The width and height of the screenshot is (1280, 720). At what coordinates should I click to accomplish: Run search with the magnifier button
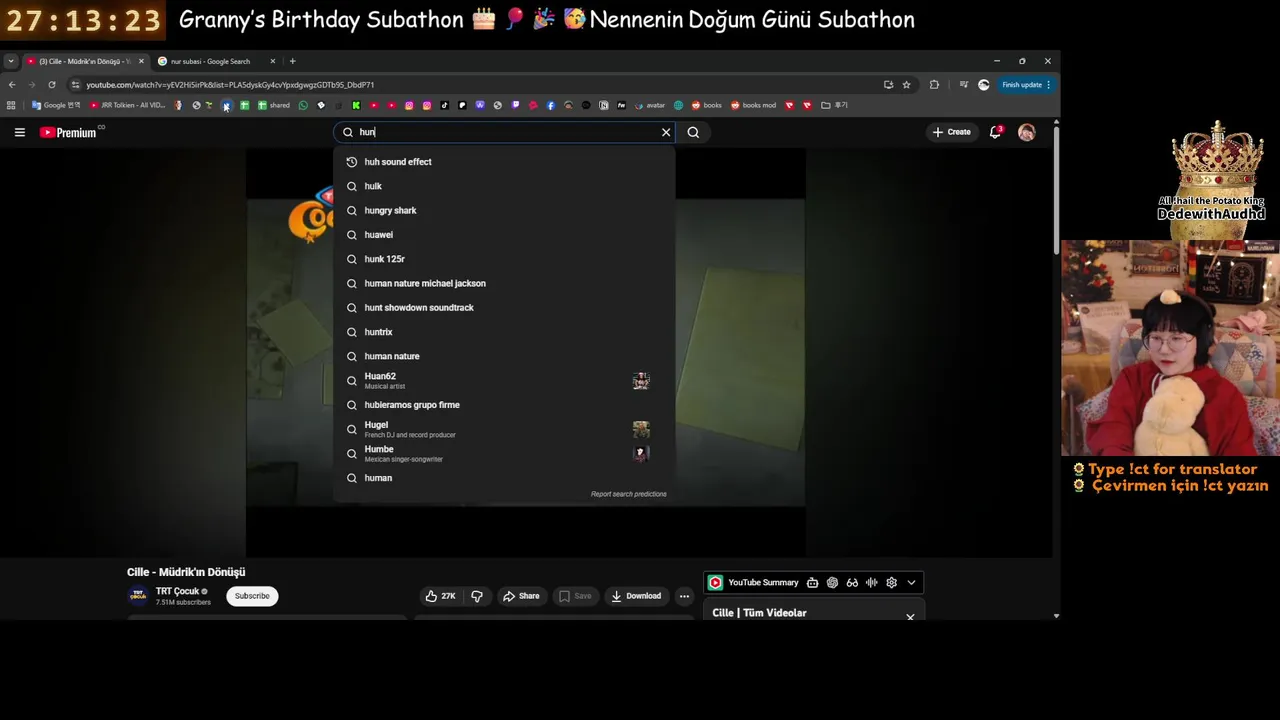point(693,132)
